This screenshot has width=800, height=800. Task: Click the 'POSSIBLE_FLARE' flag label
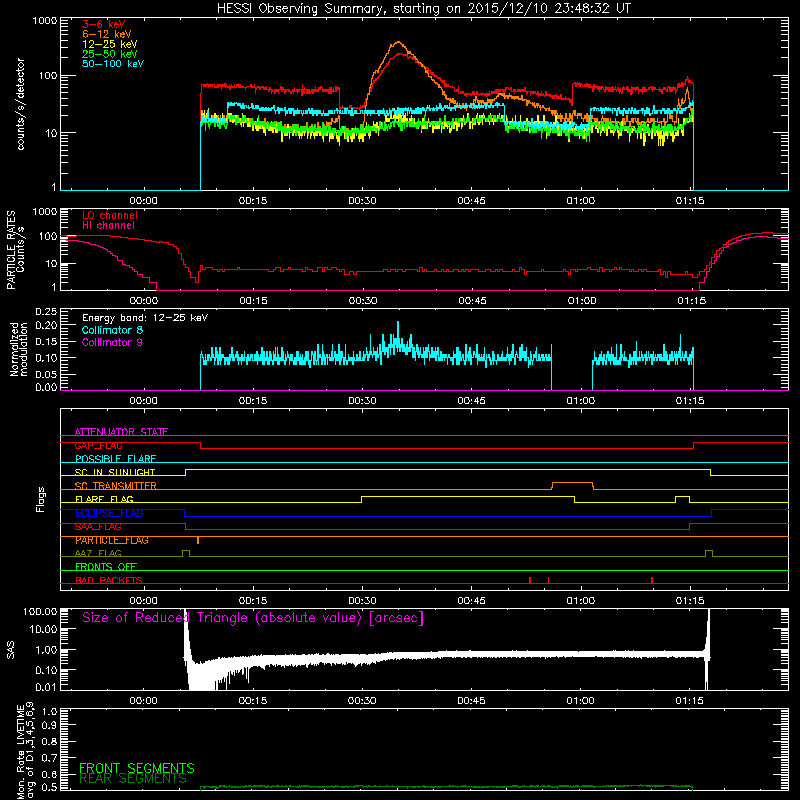[x=115, y=459]
